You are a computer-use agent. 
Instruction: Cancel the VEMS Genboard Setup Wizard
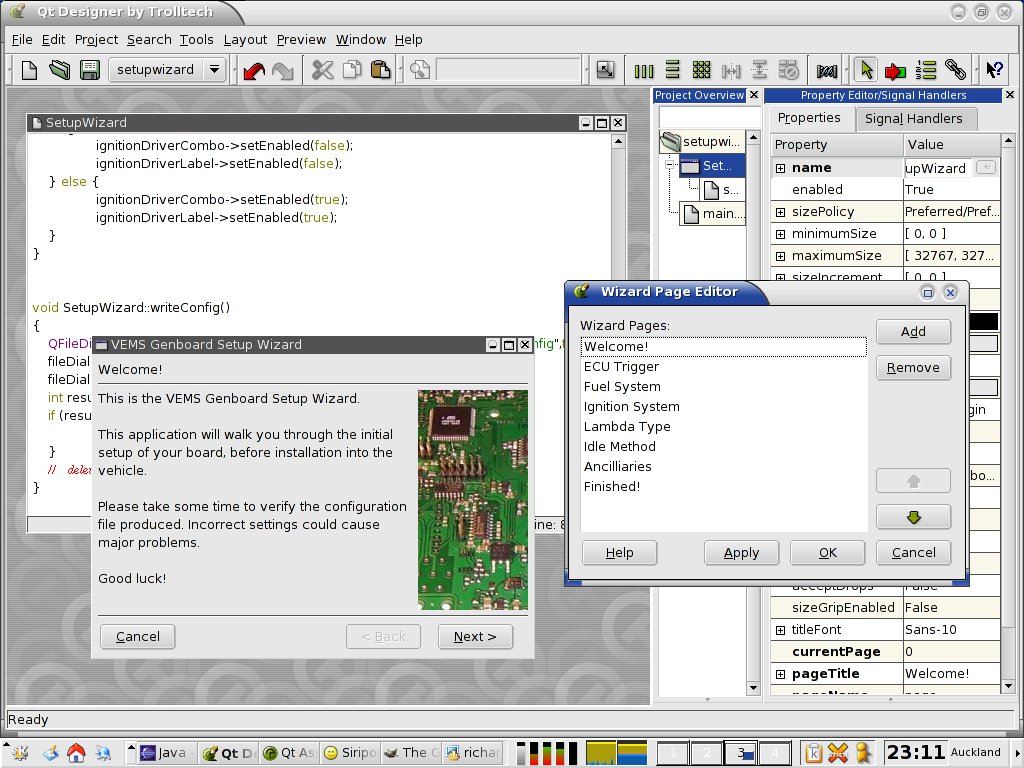(x=137, y=637)
